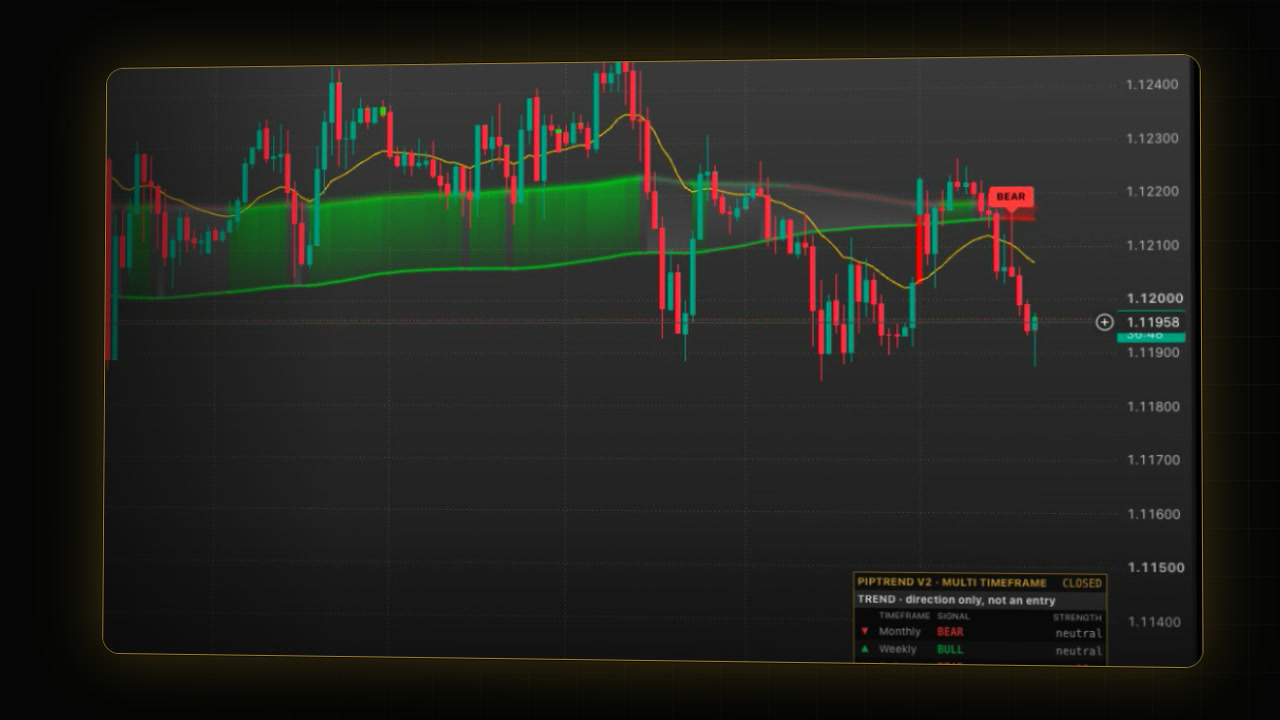Click the plus icon beside price 1.11958
1280x720 pixels.
click(x=1104, y=322)
